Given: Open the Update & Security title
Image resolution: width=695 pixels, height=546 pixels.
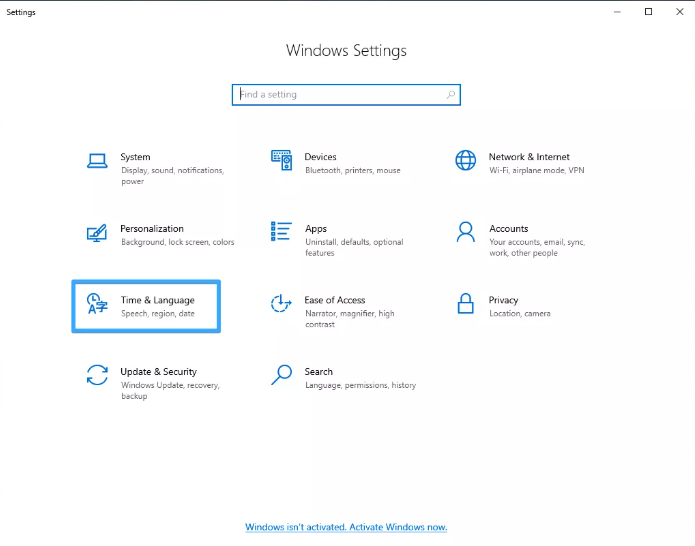Looking at the screenshot, I should [x=159, y=372].
